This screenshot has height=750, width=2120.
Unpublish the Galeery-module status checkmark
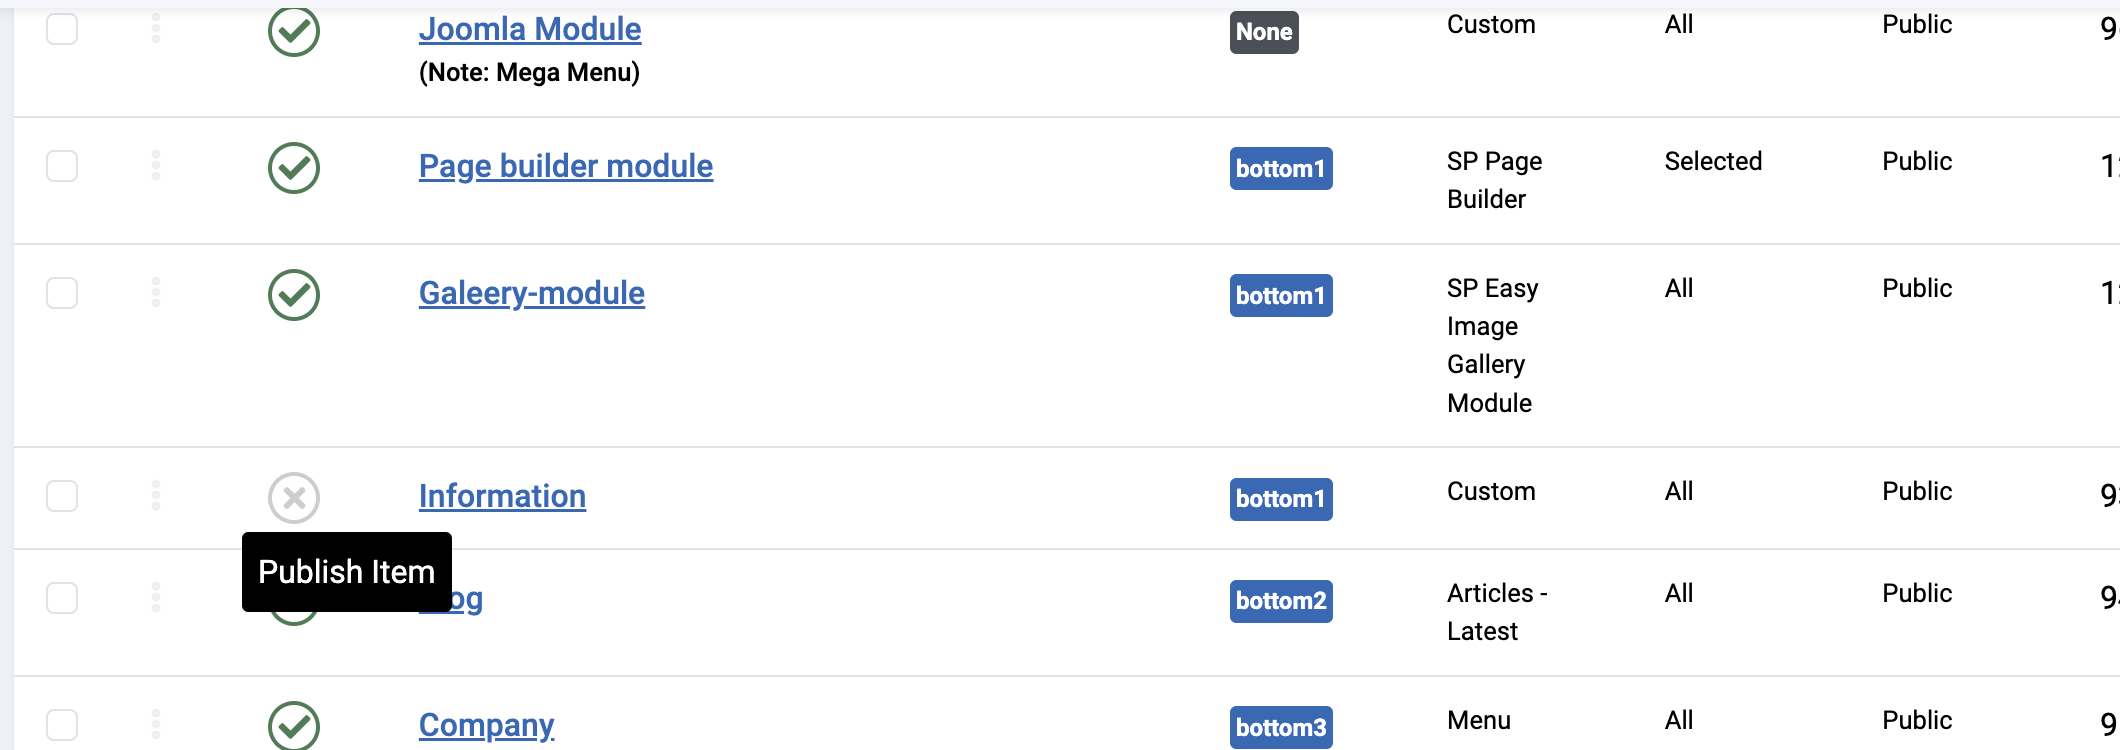point(293,294)
